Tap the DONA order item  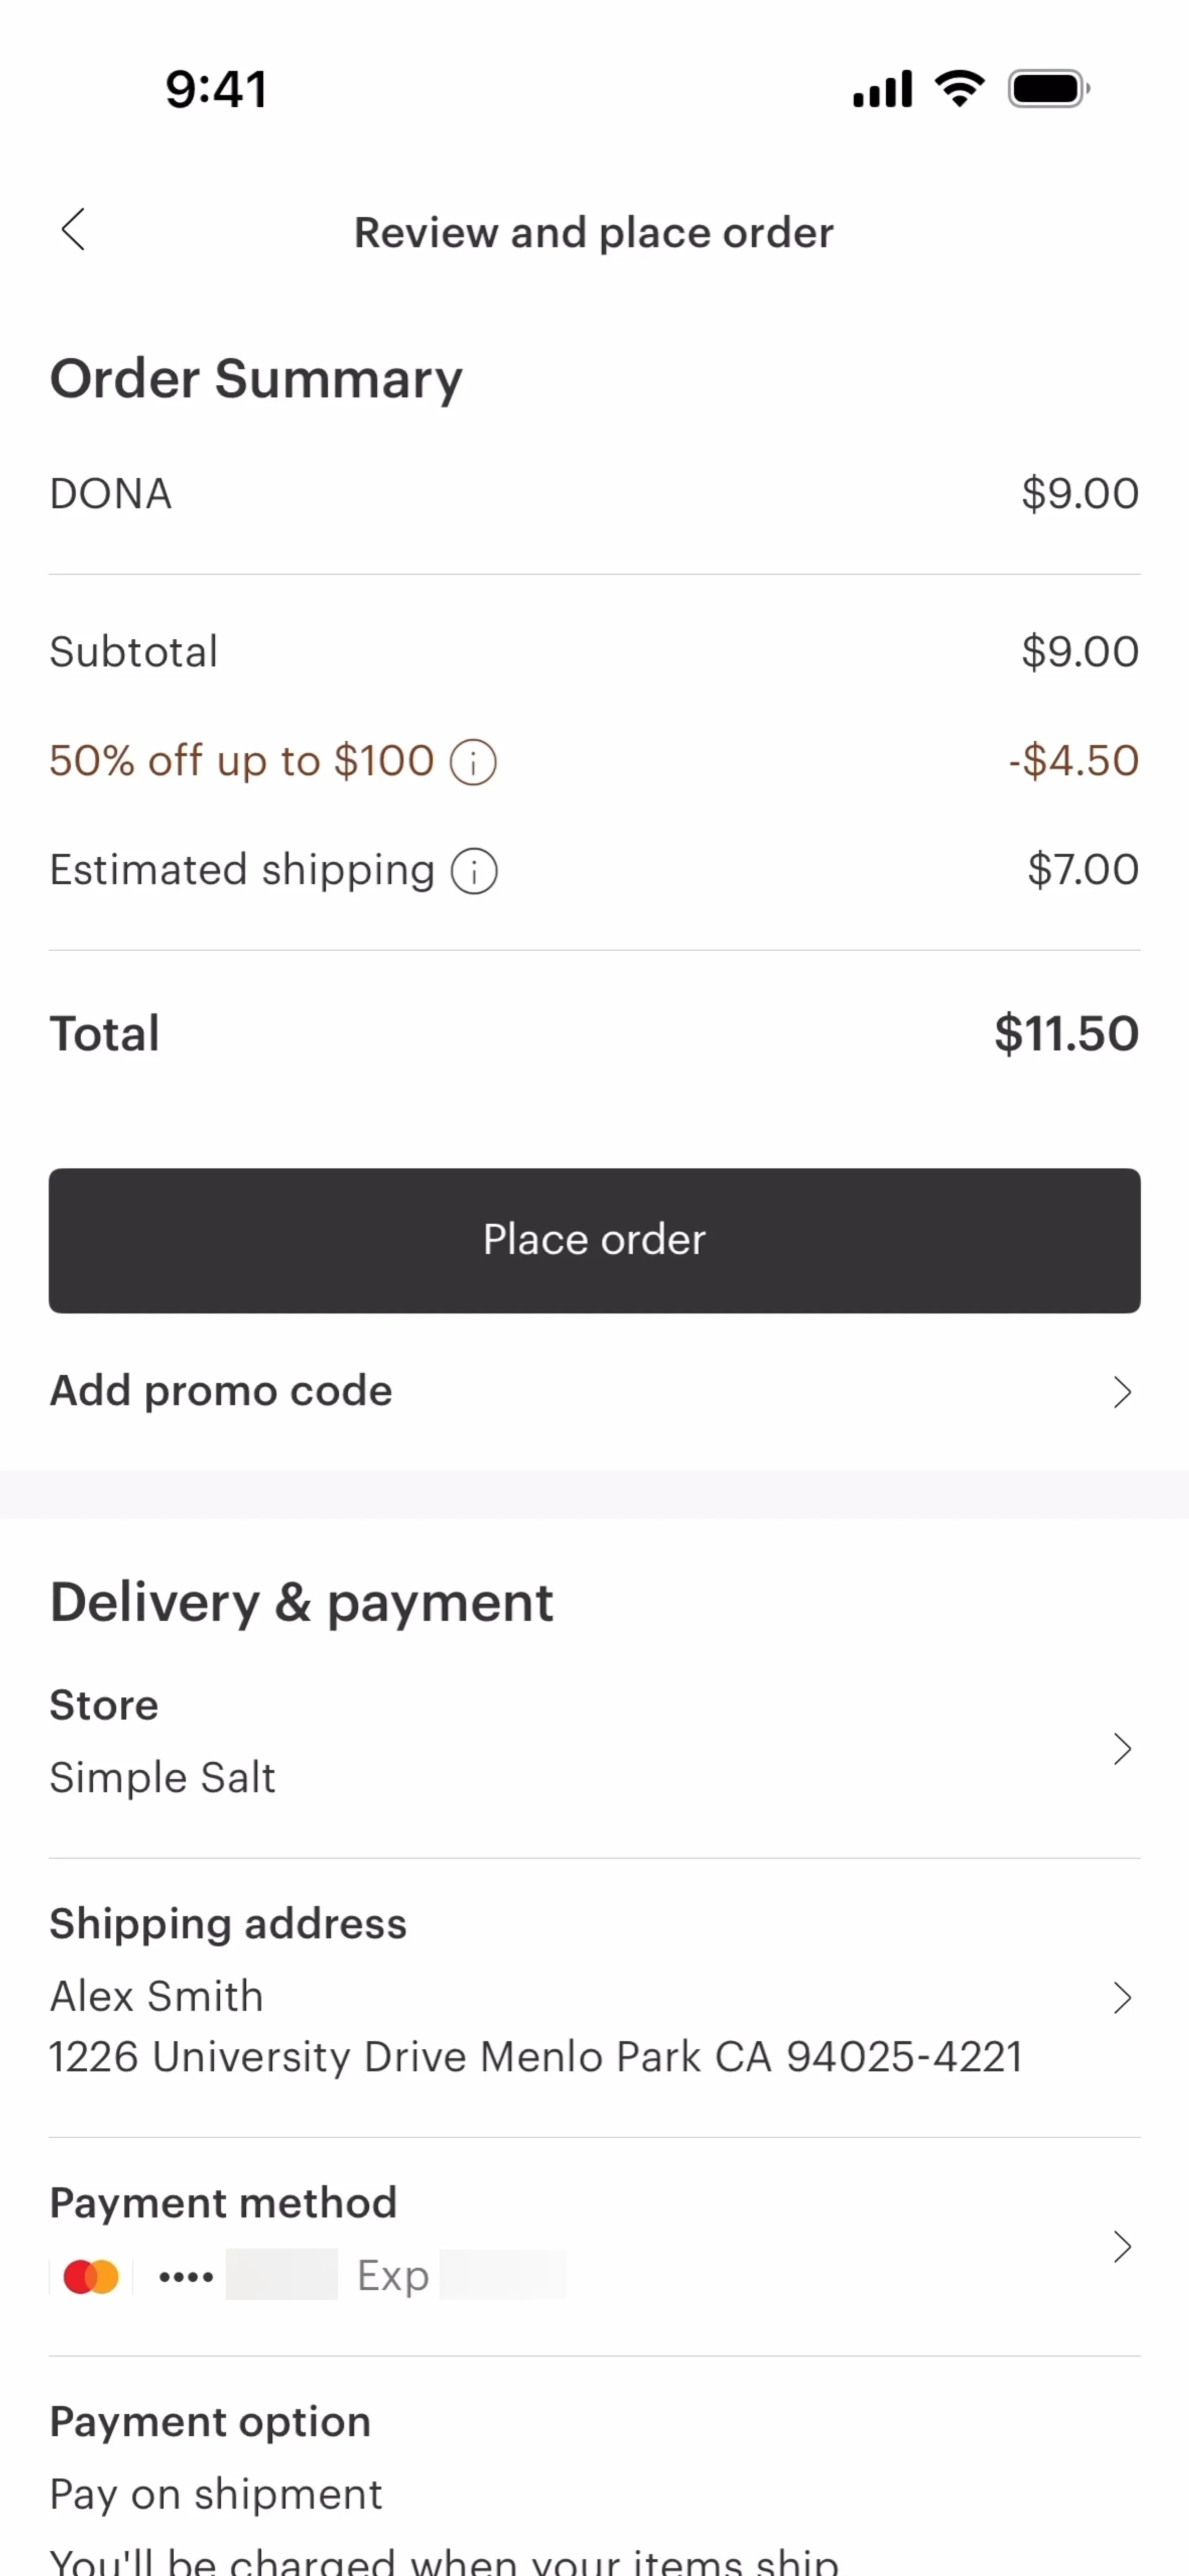[111, 494]
